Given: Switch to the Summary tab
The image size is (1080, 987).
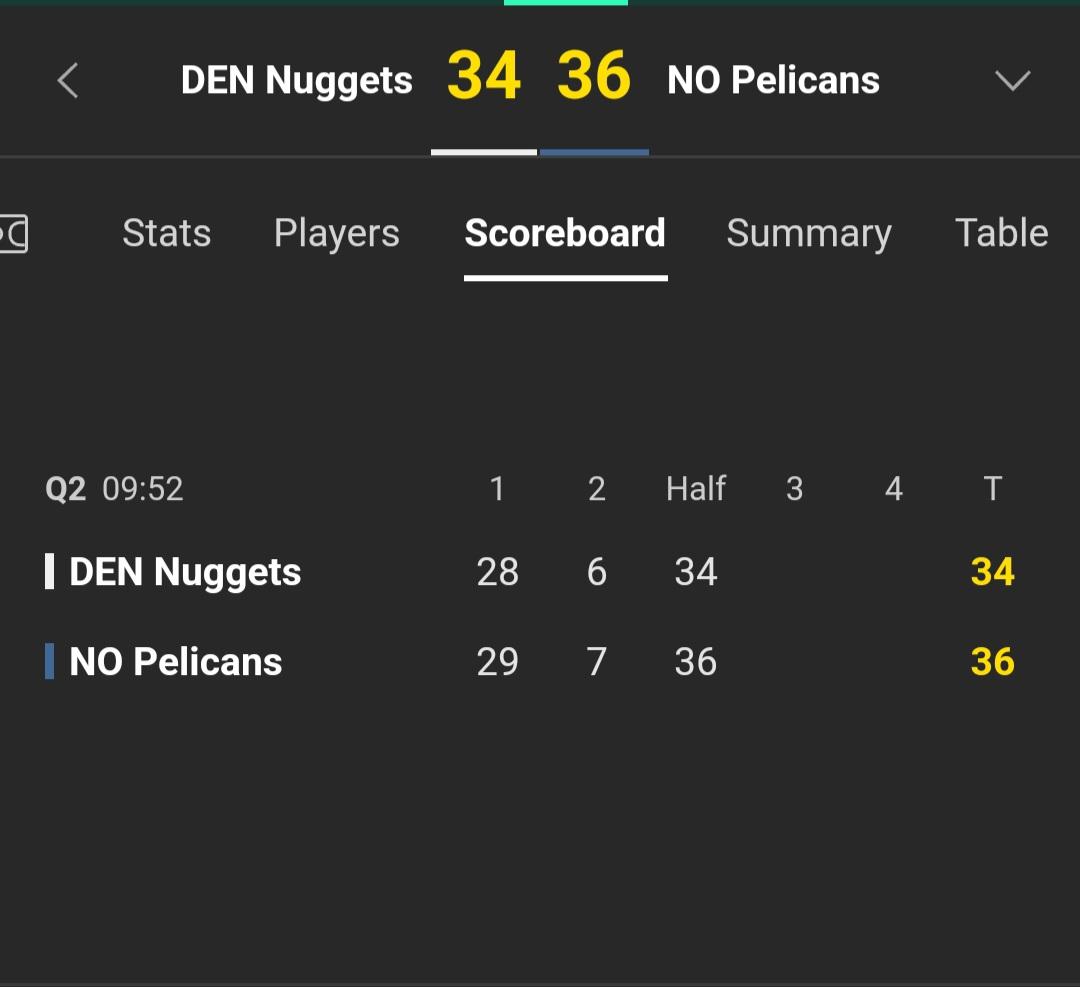Looking at the screenshot, I should pyautogui.click(x=809, y=233).
